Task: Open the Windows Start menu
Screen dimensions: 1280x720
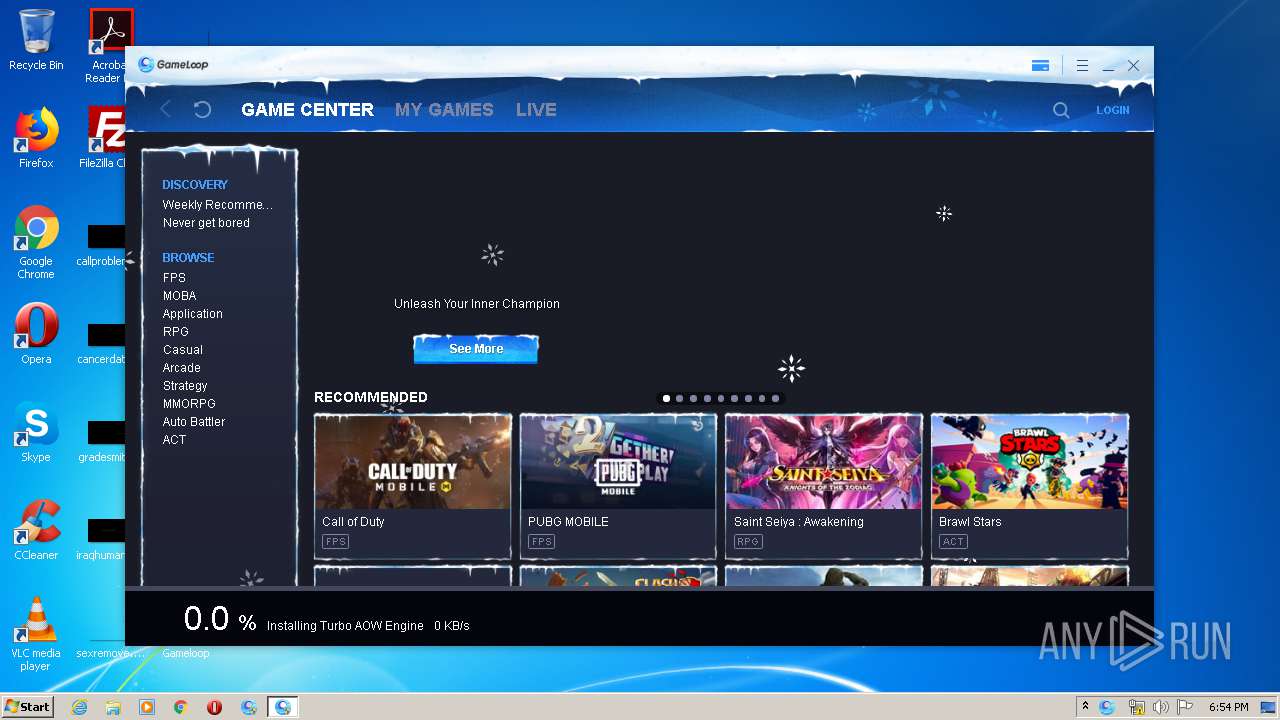Action: (x=28, y=707)
